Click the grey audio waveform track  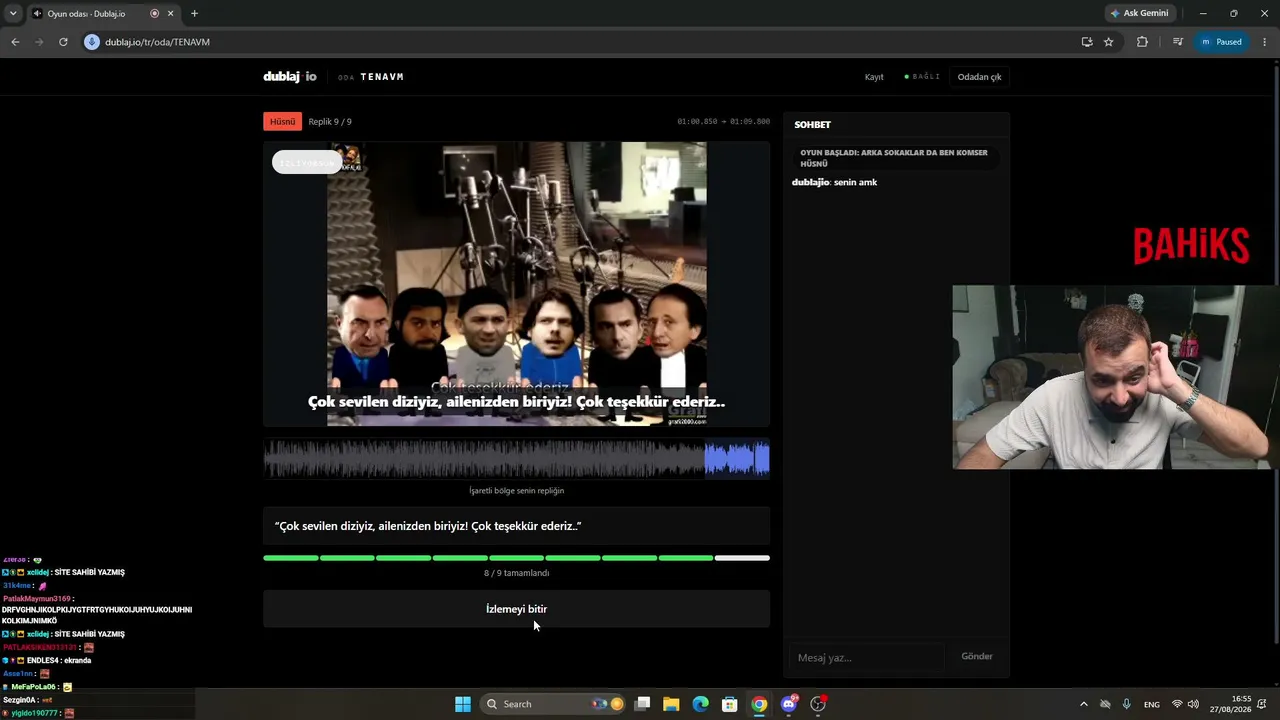tap(484, 459)
